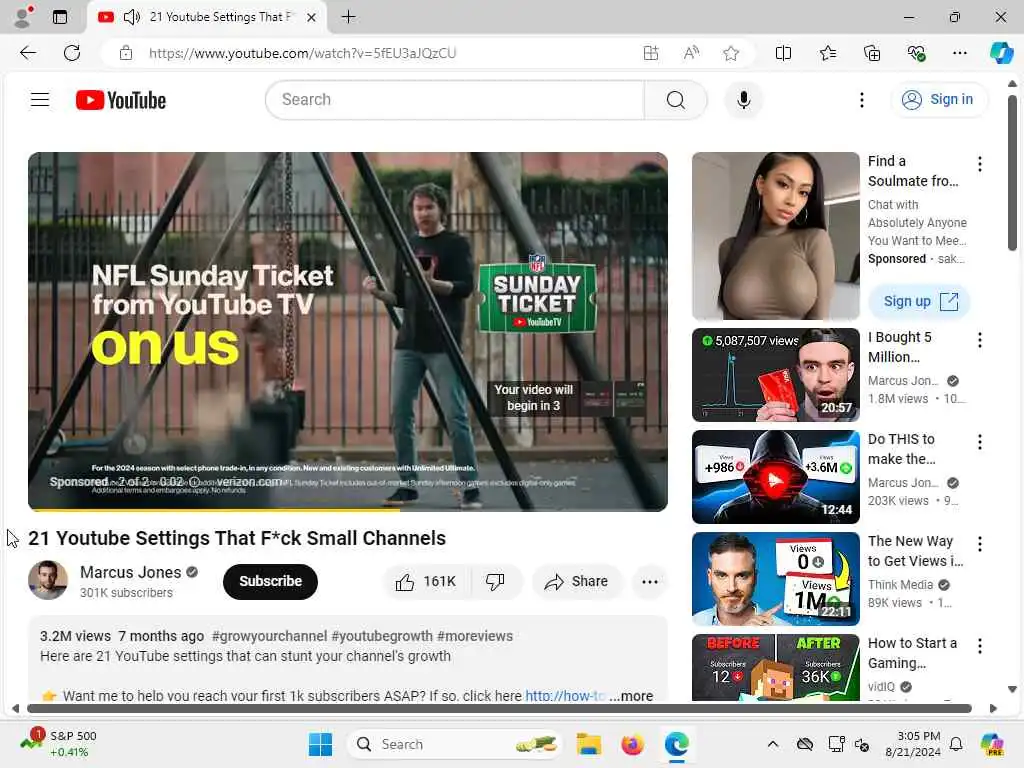Add page to favorites star icon
This screenshot has width=1024, height=768.
[731, 53]
